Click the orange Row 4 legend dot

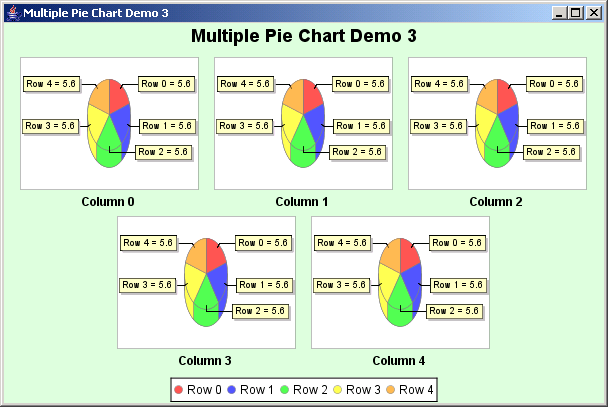pos(391,389)
